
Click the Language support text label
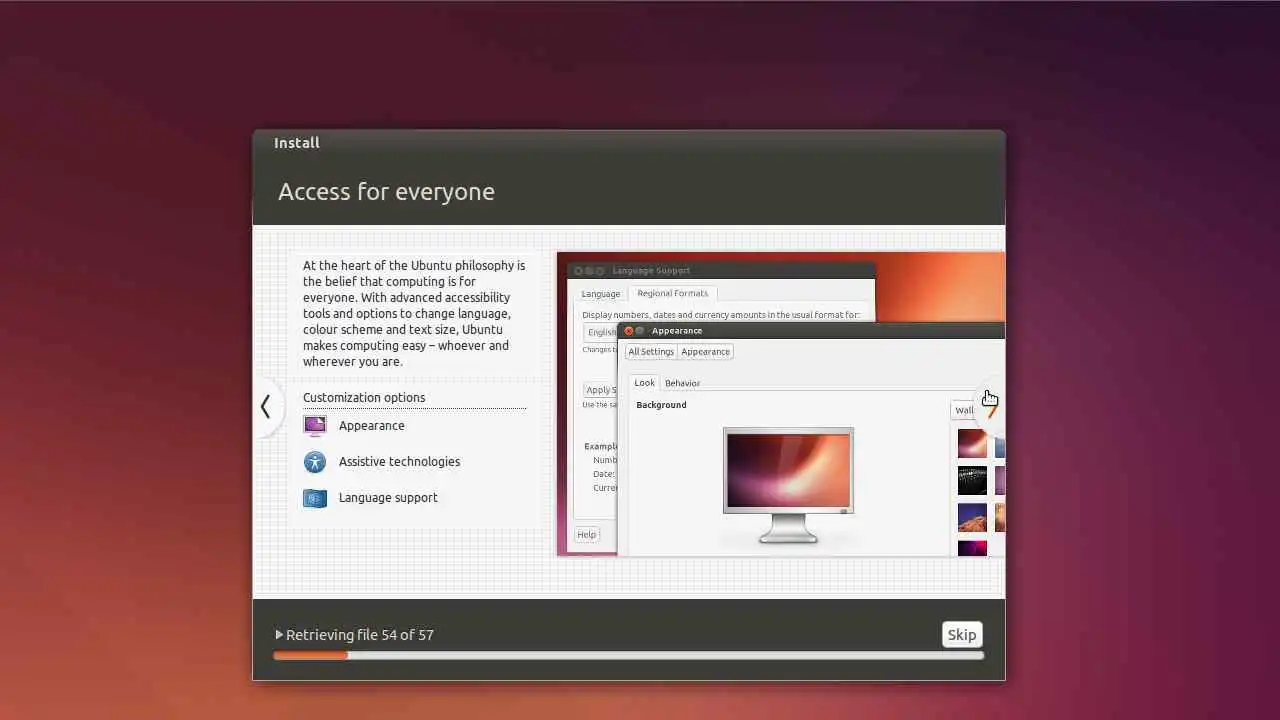(x=388, y=498)
